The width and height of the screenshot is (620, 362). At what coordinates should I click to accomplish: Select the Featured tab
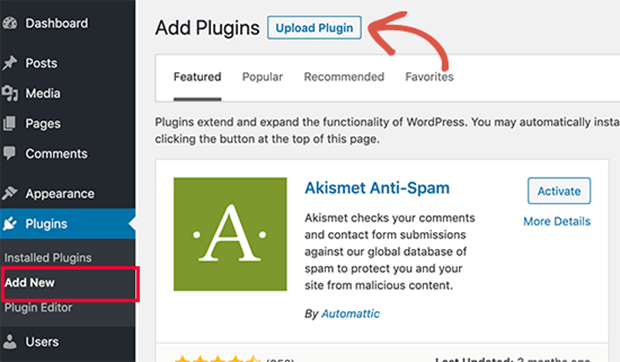pyautogui.click(x=197, y=77)
